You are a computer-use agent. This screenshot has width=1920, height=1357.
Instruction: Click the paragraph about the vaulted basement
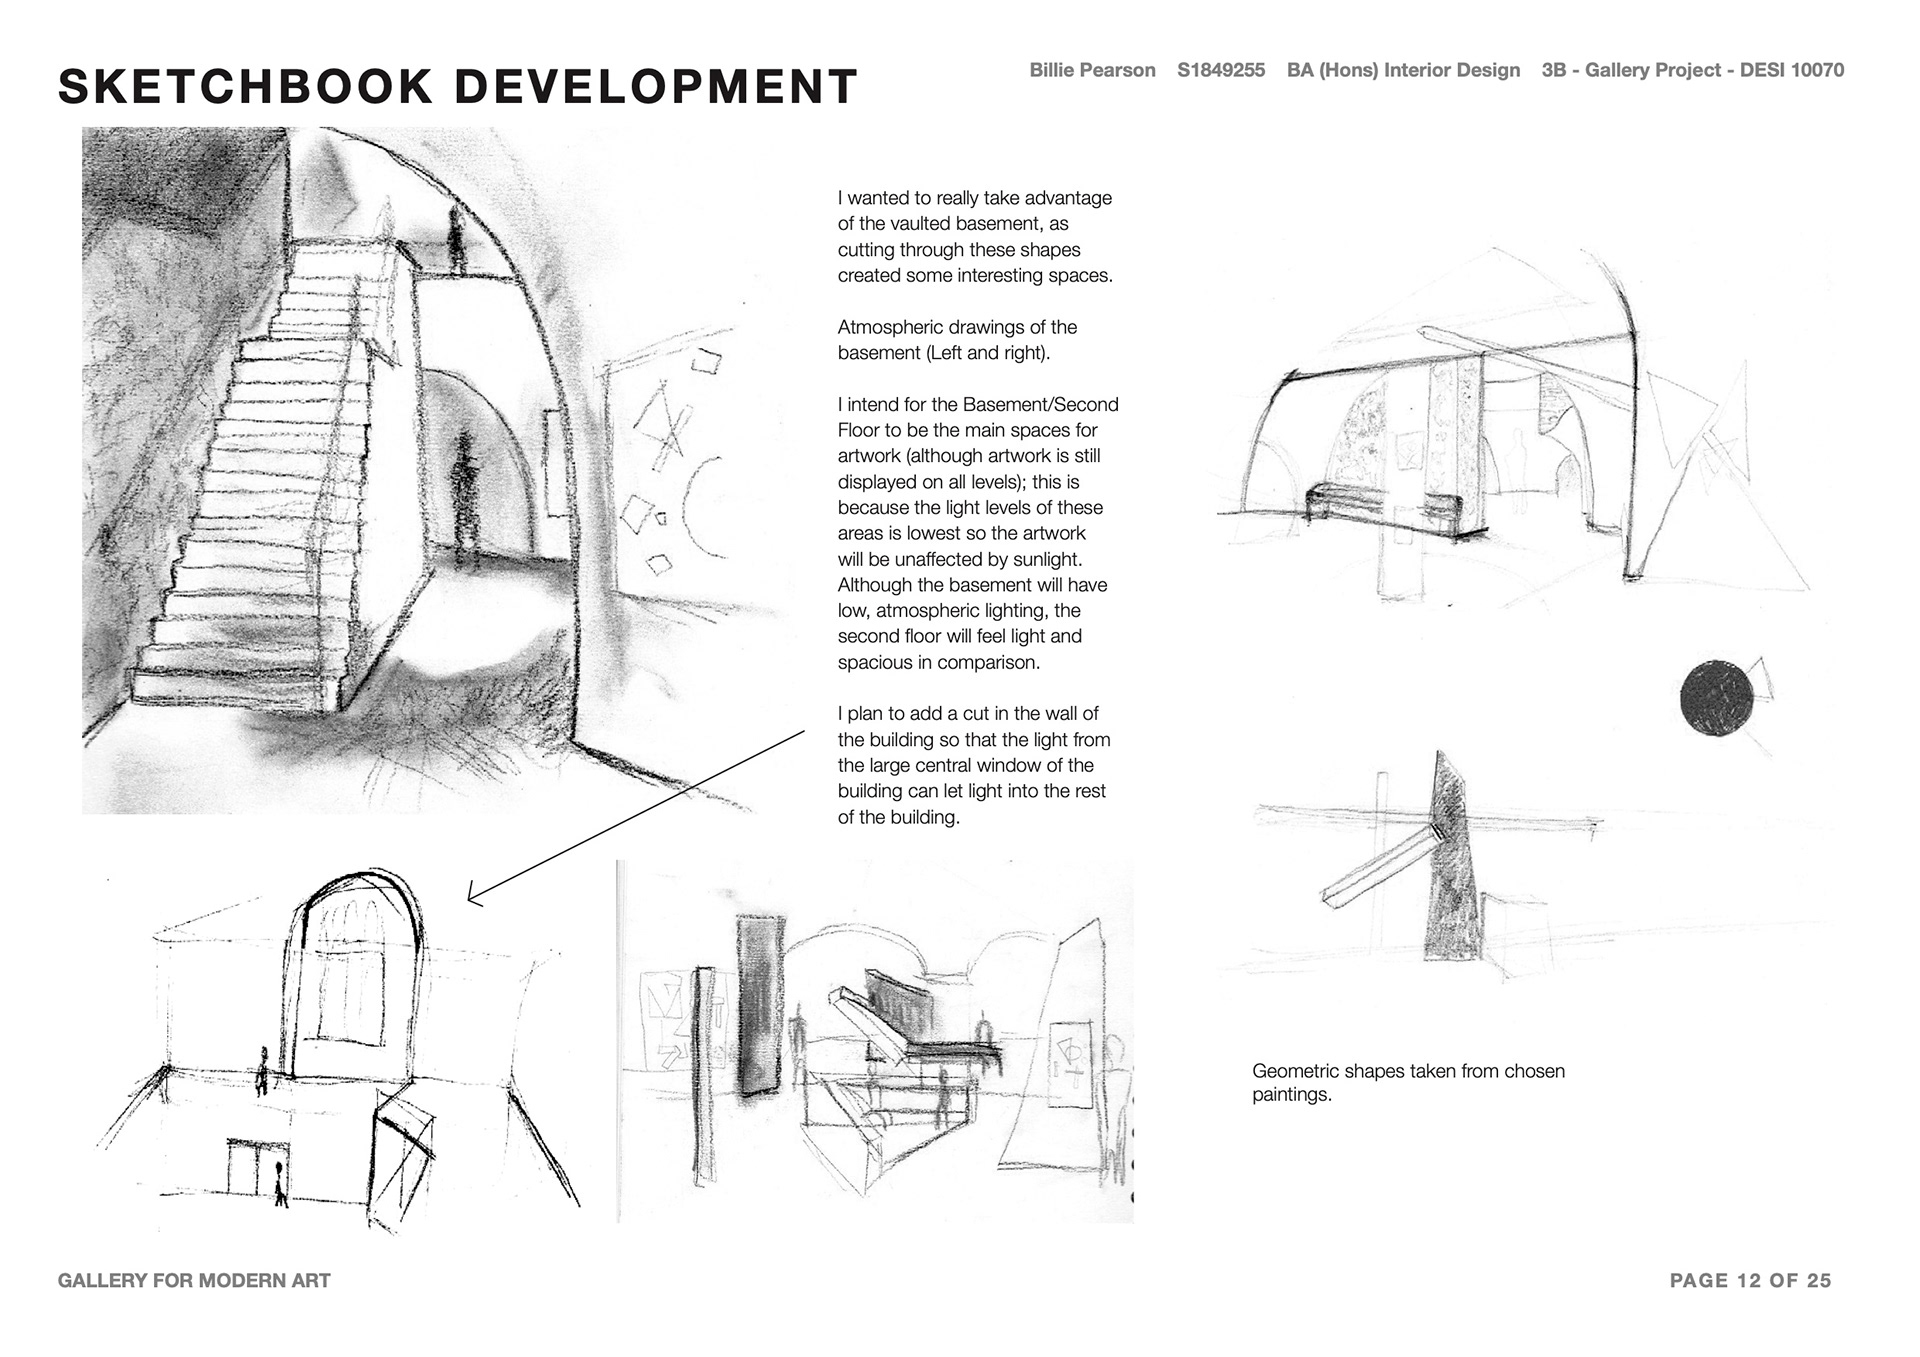[975, 236]
